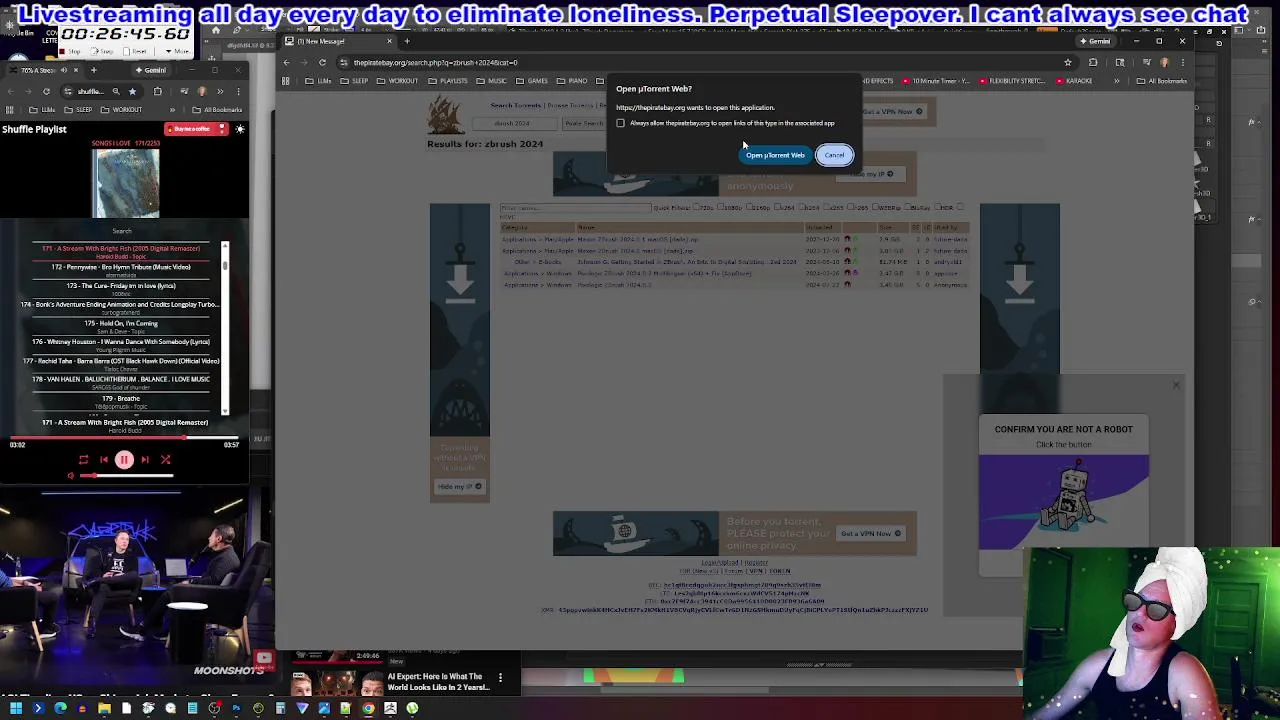The width and height of the screenshot is (1280, 720).
Task: Select track 177 Rachid Taha Barra Barra
Action: 121,363
